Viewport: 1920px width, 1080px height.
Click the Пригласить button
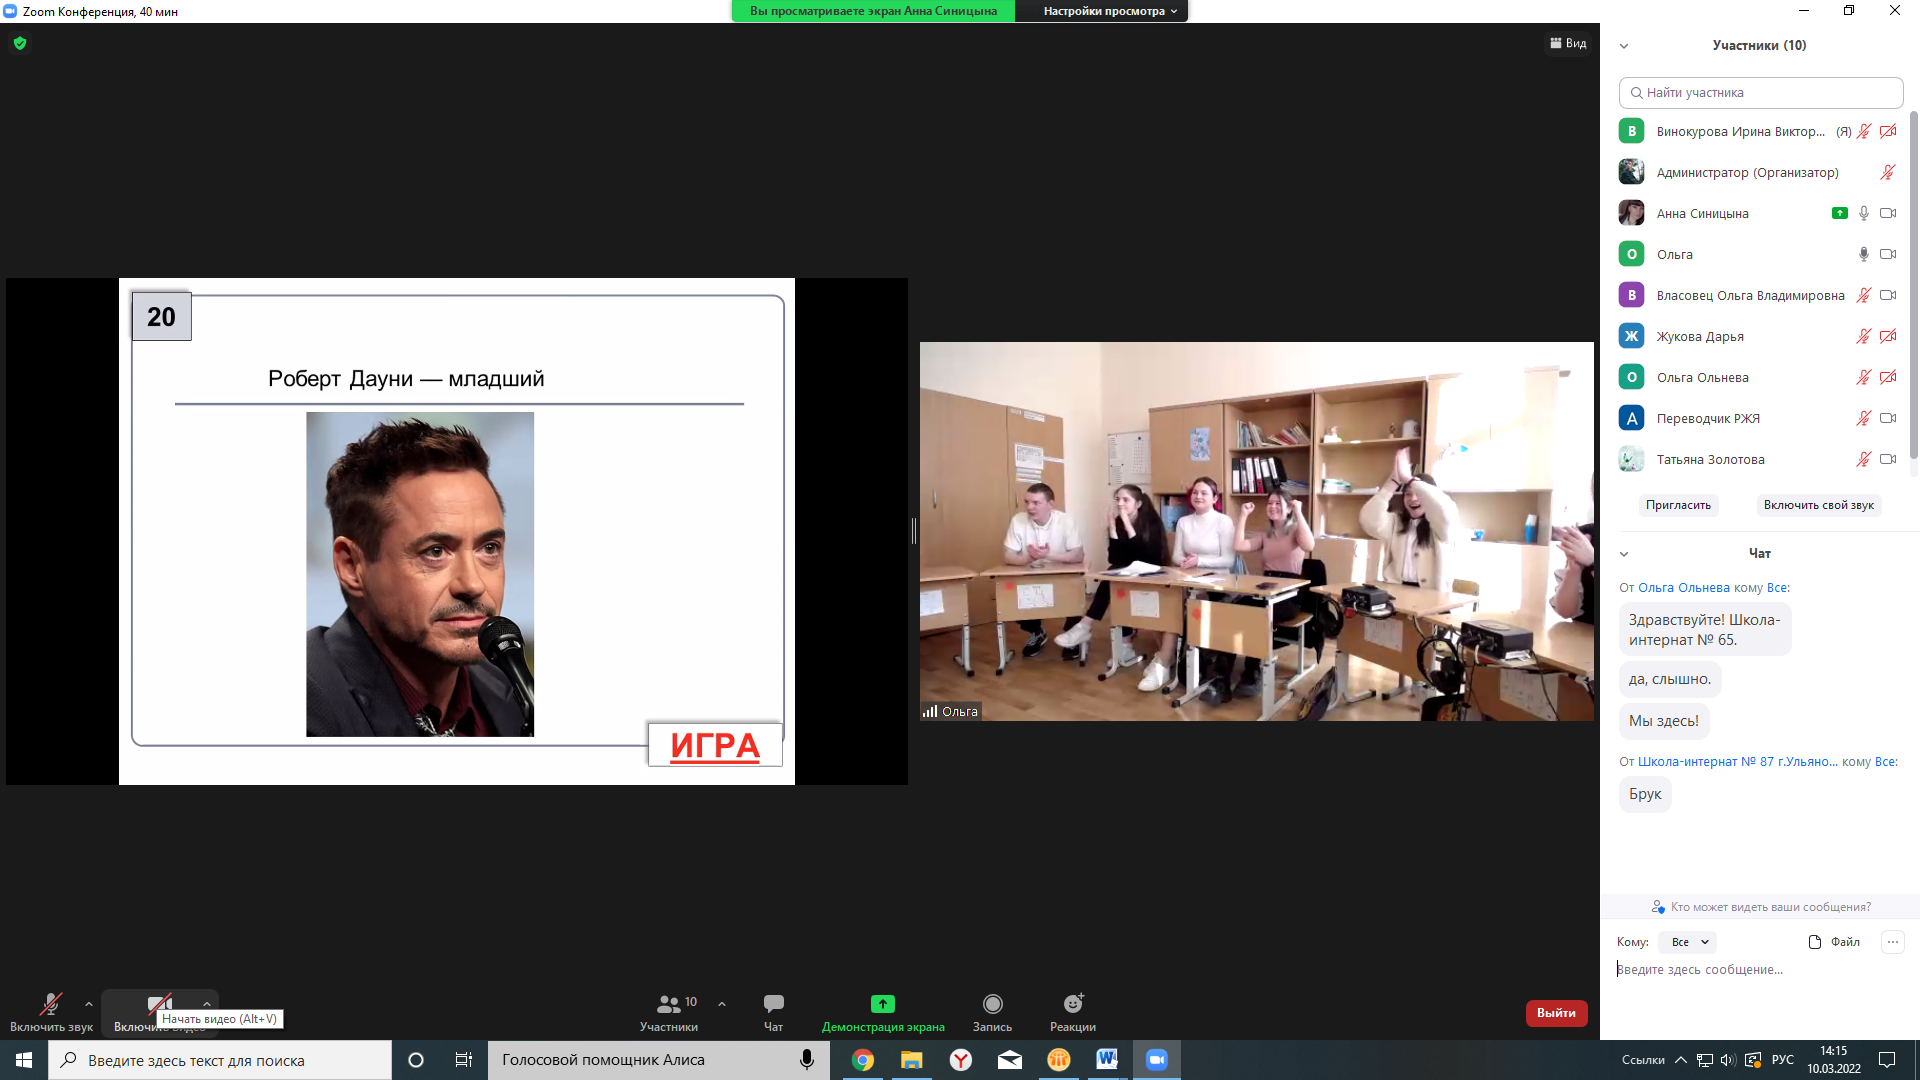1678,505
